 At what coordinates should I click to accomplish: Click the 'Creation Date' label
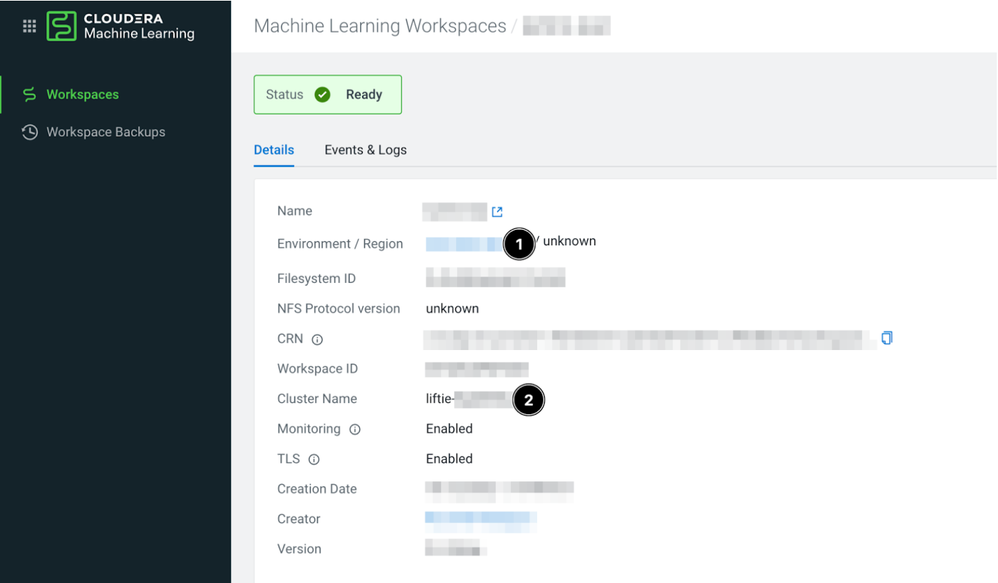pyautogui.click(x=317, y=489)
